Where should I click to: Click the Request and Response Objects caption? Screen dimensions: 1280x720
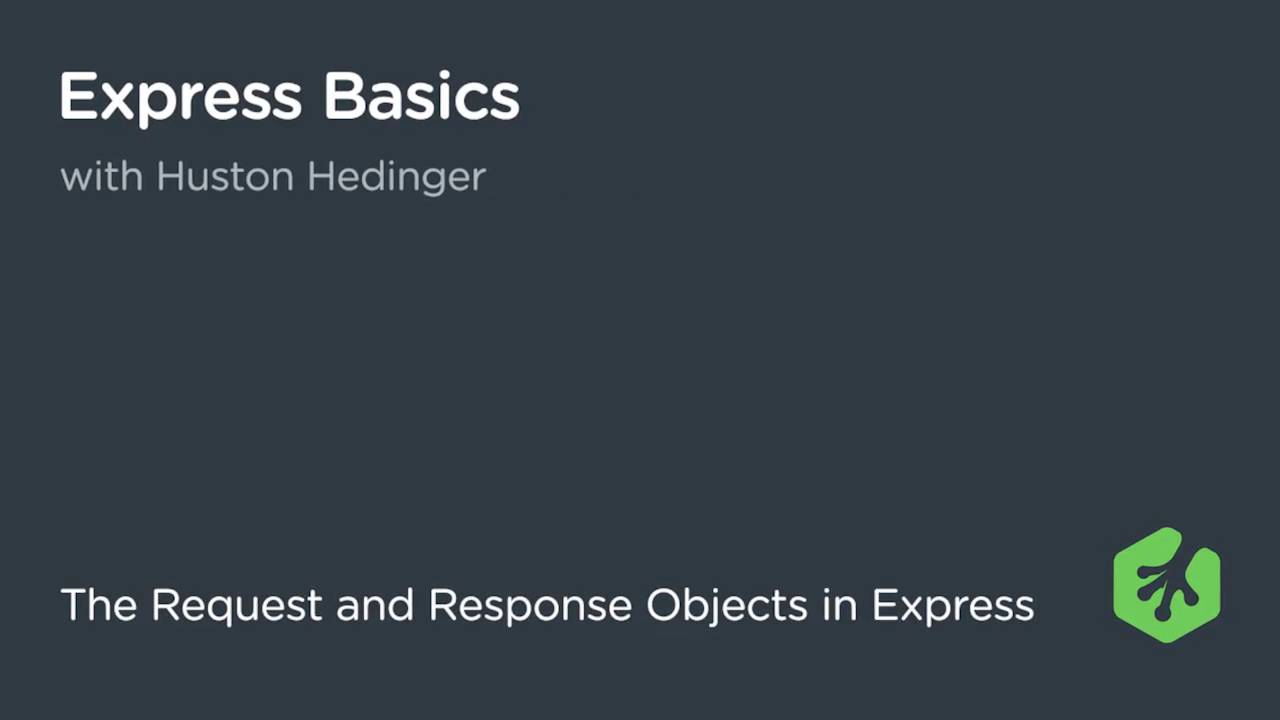coord(547,606)
